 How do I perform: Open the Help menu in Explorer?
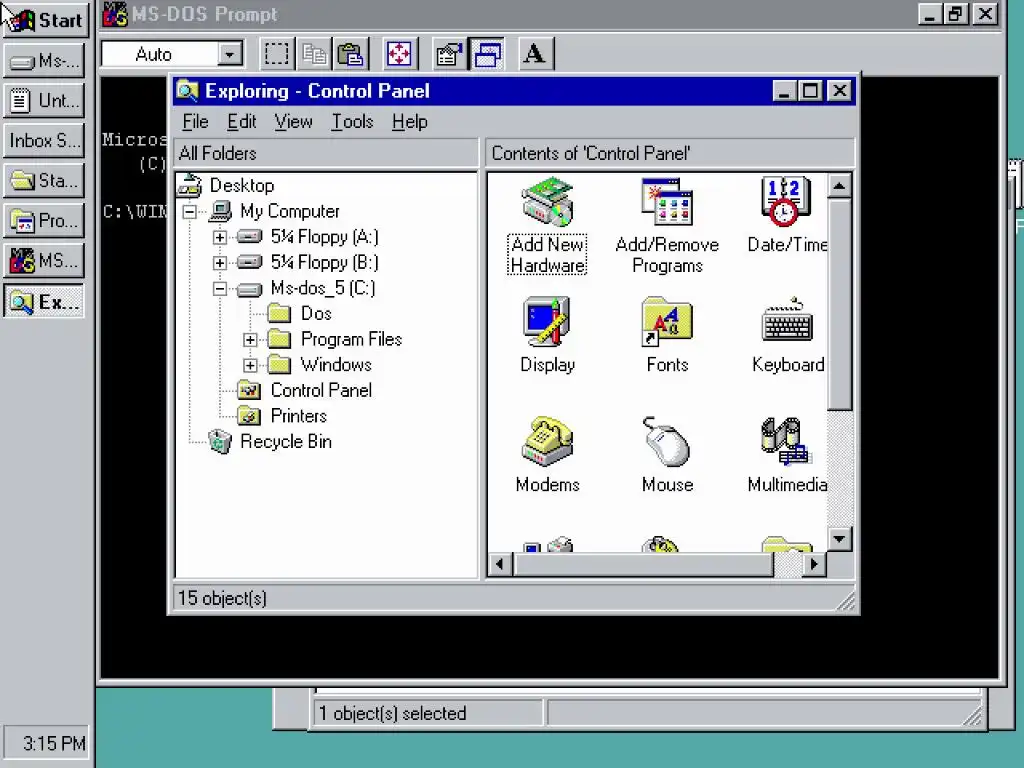pos(409,121)
